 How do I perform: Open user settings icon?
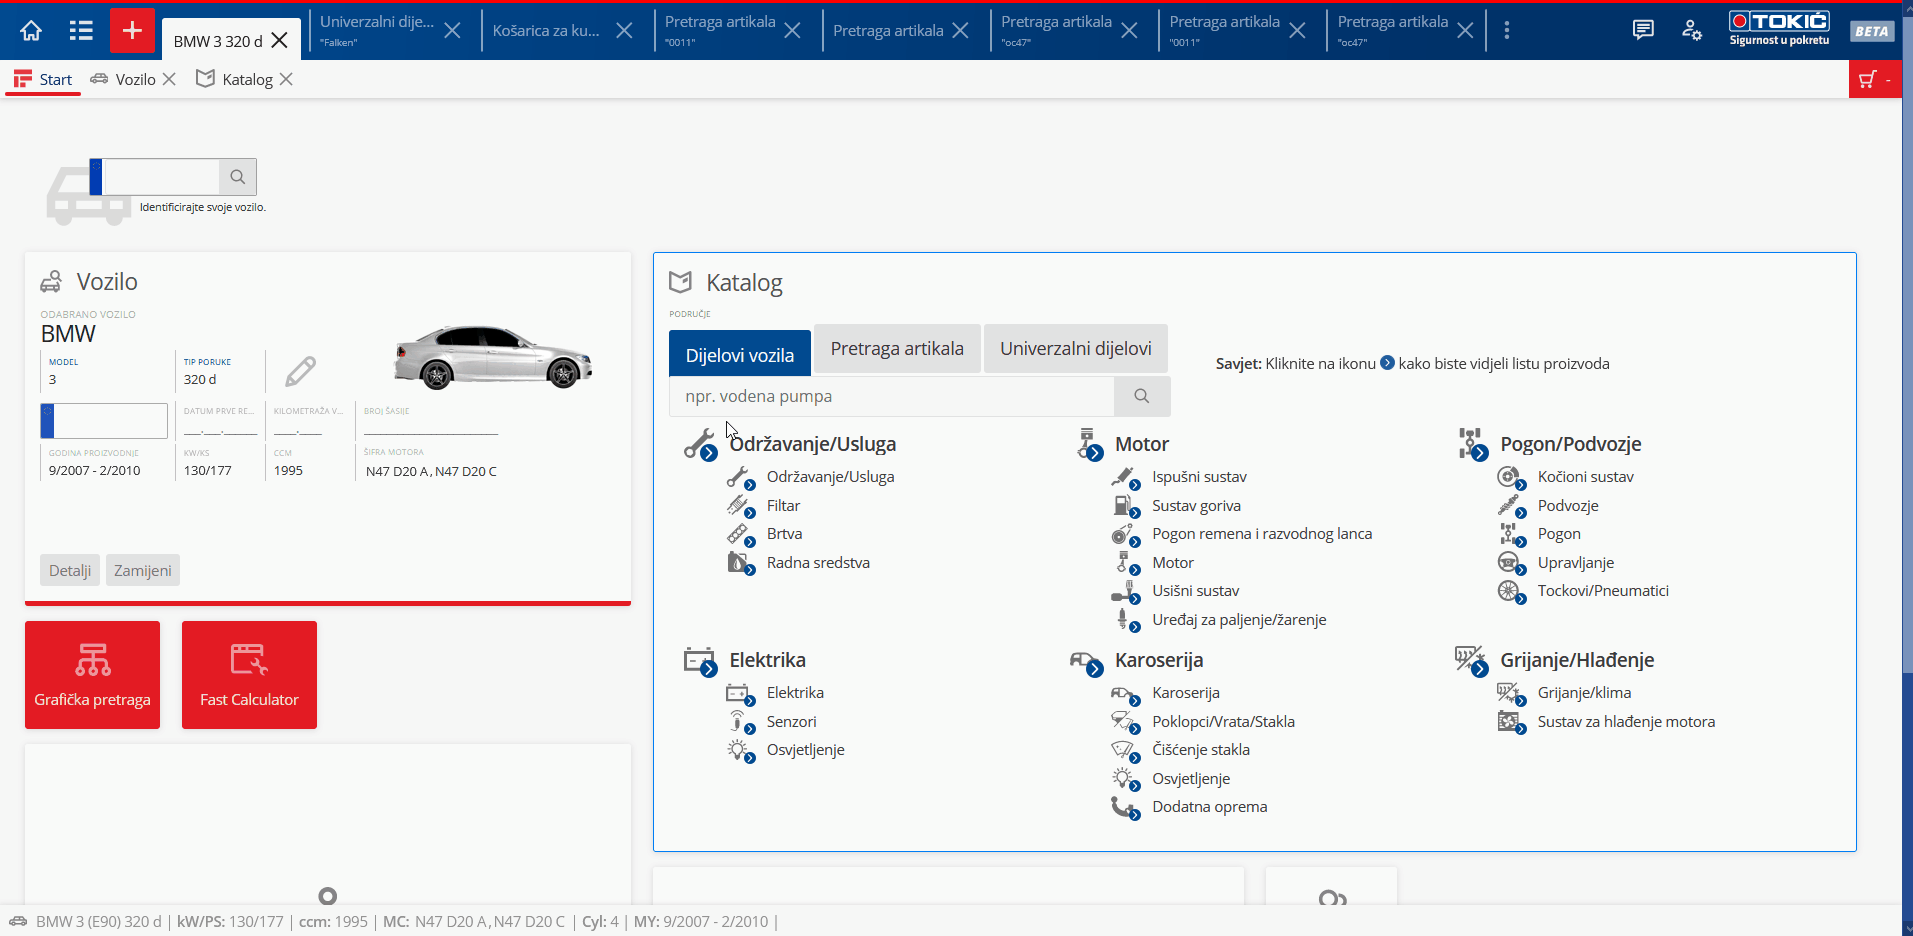tap(1691, 30)
